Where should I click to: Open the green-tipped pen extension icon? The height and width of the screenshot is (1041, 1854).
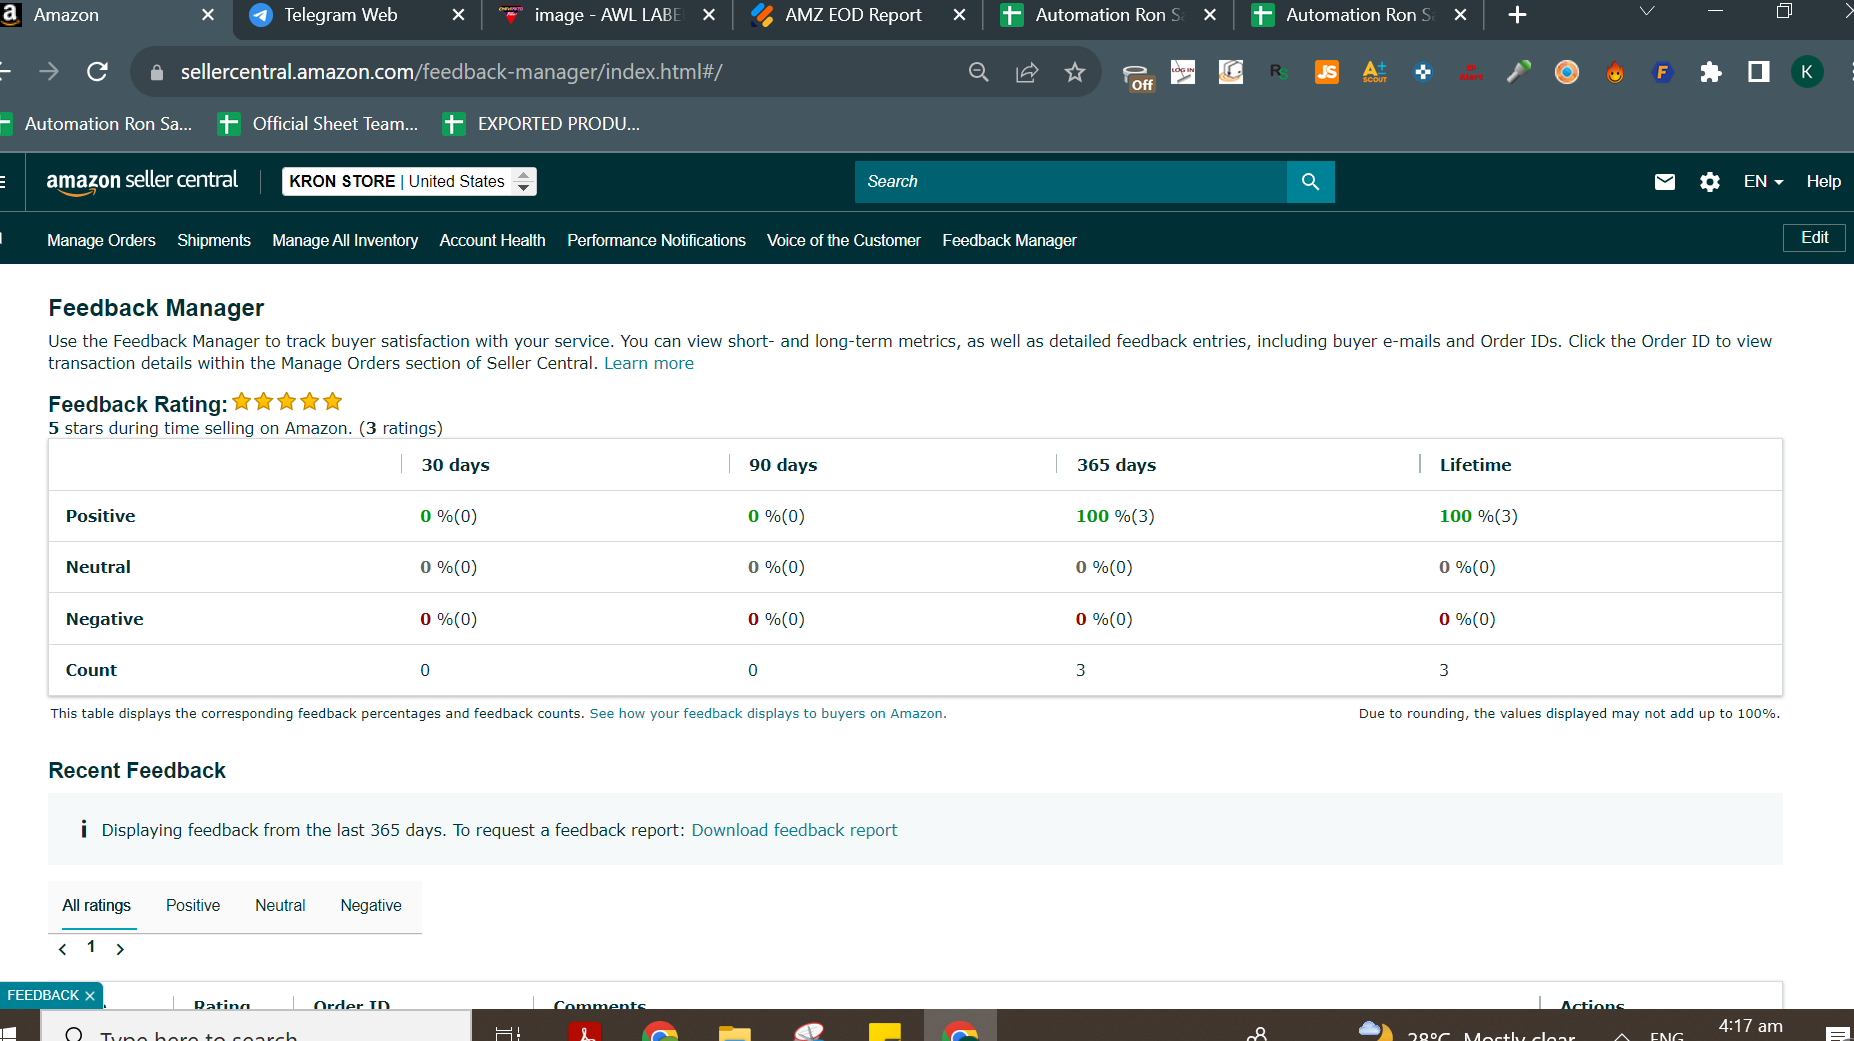click(1519, 72)
